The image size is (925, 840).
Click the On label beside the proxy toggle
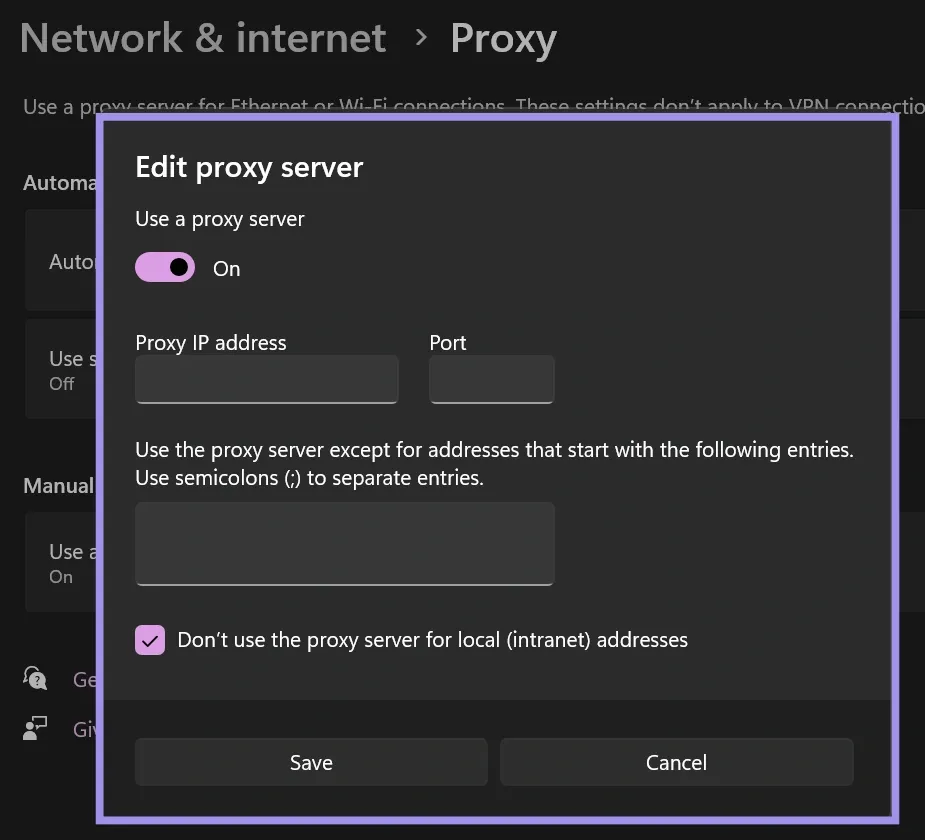226,268
